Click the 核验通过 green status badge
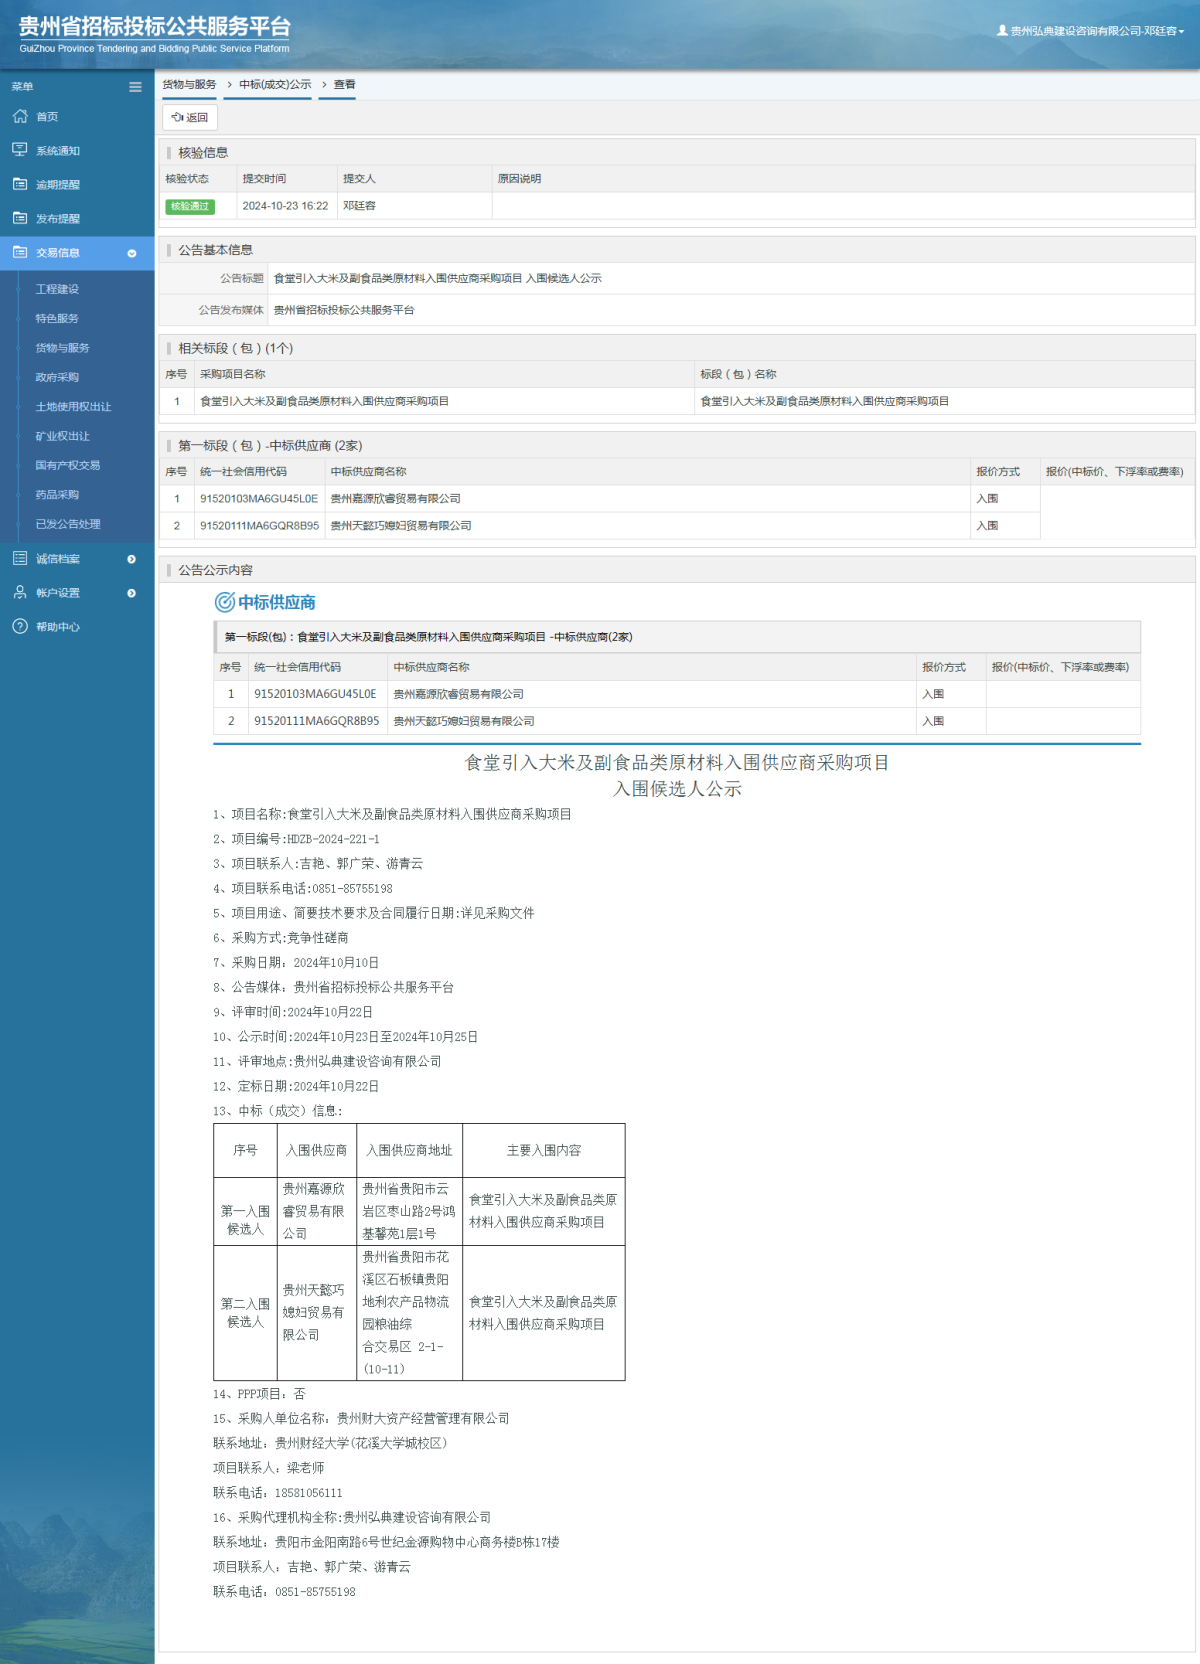This screenshot has height=1664, width=1200. (x=190, y=206)
